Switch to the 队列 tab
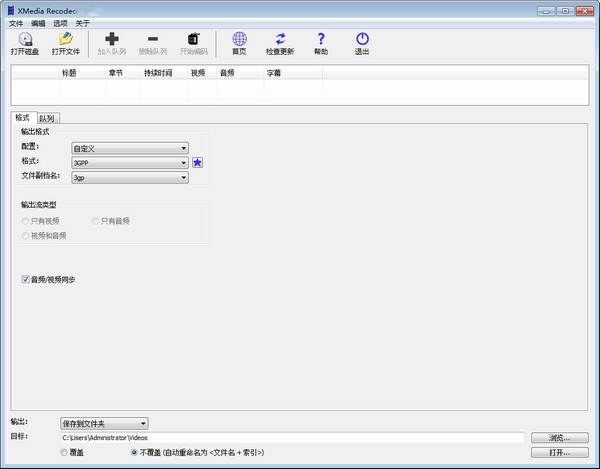Viewport: 600px width, 469px height. pos(47,118)
